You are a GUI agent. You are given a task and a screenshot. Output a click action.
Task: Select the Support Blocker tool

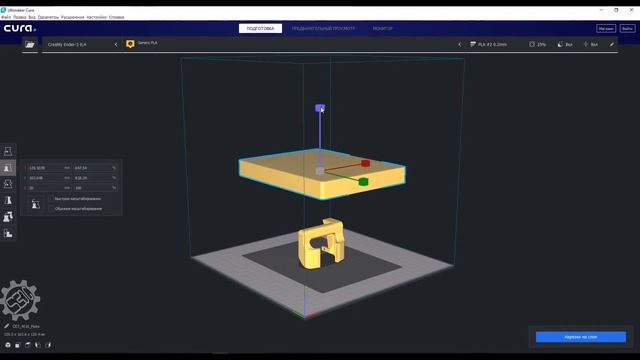pos(8,233)
